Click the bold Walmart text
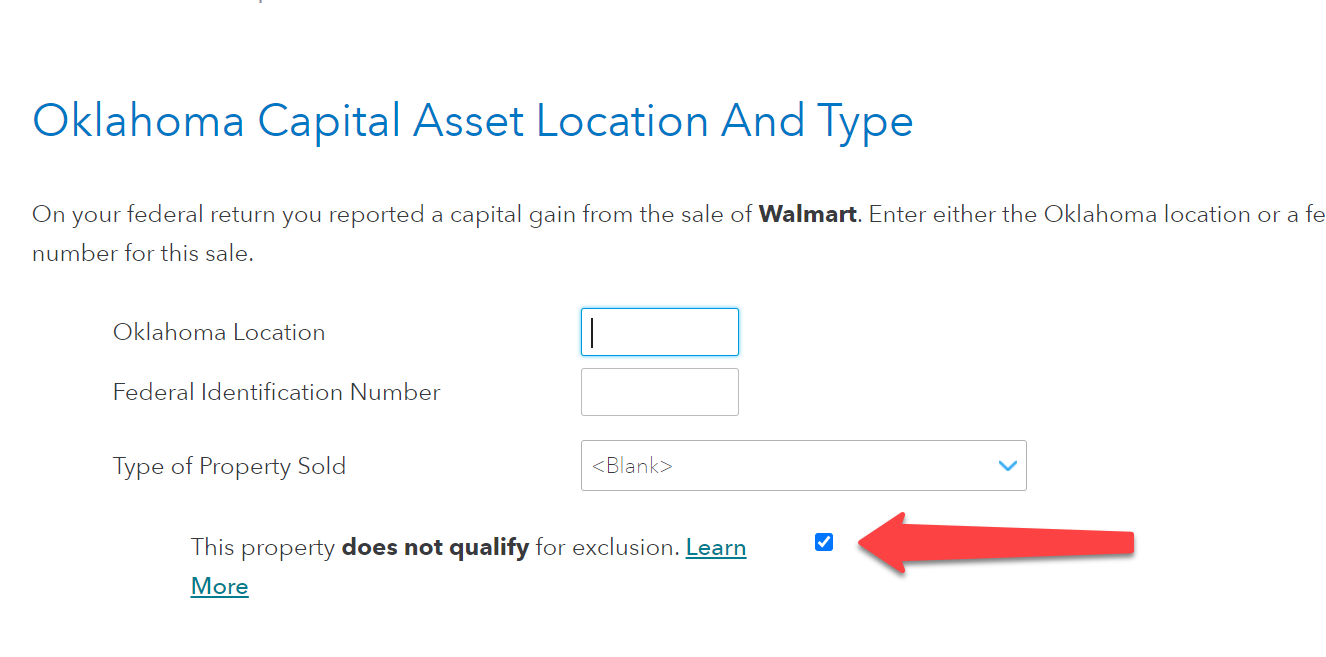This screenshot has width=1326, height=657. pyautogui.click(x=808, y=214)
